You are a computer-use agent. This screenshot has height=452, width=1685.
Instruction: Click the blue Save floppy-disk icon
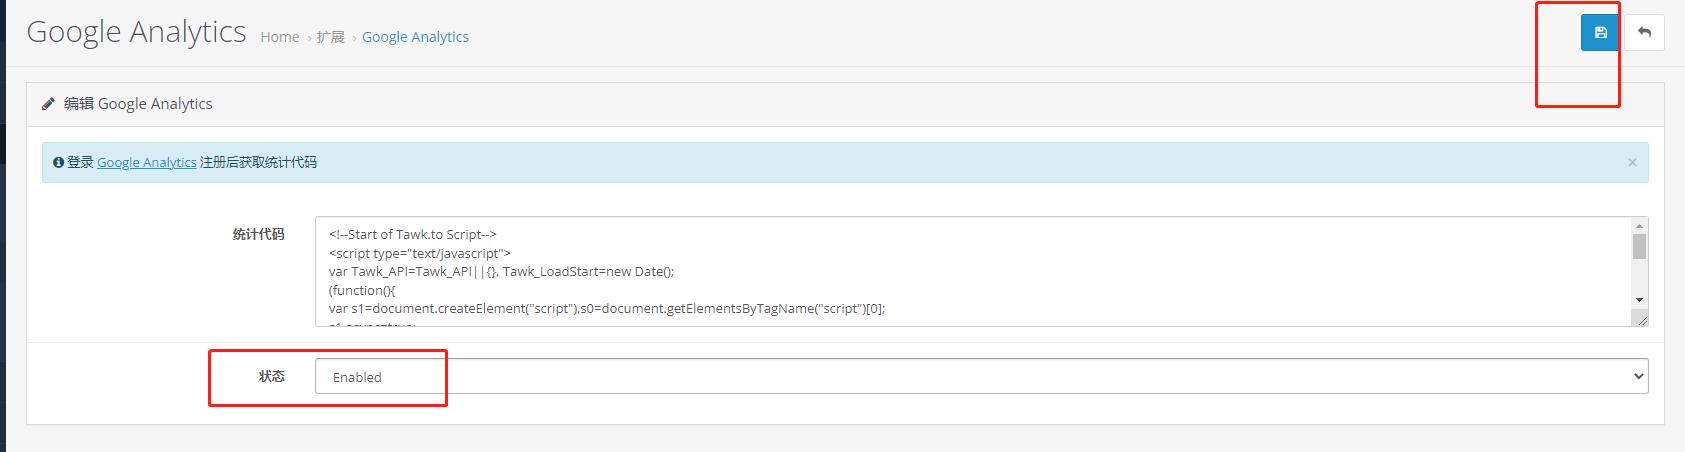1600,33
